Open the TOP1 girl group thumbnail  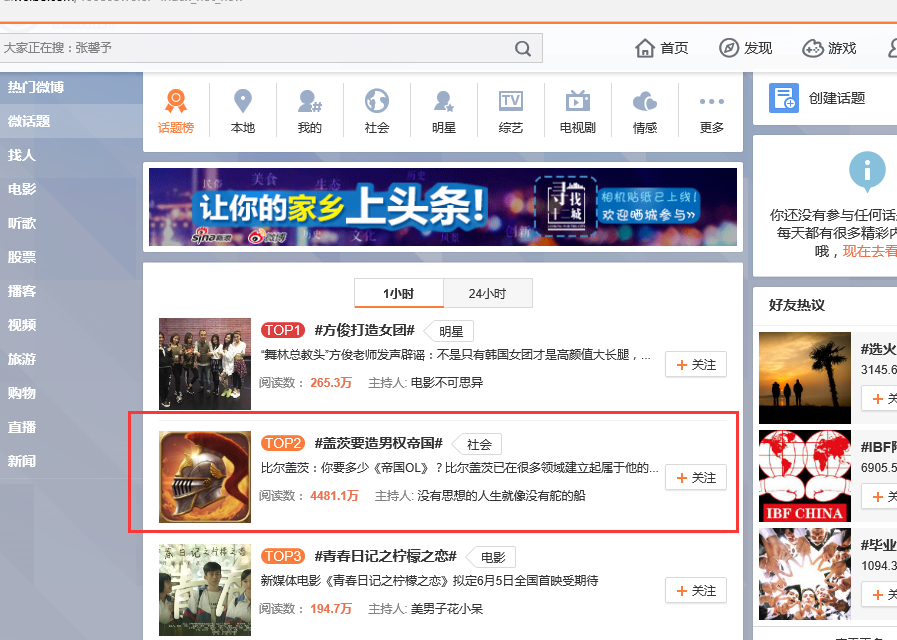click(205, 364)
